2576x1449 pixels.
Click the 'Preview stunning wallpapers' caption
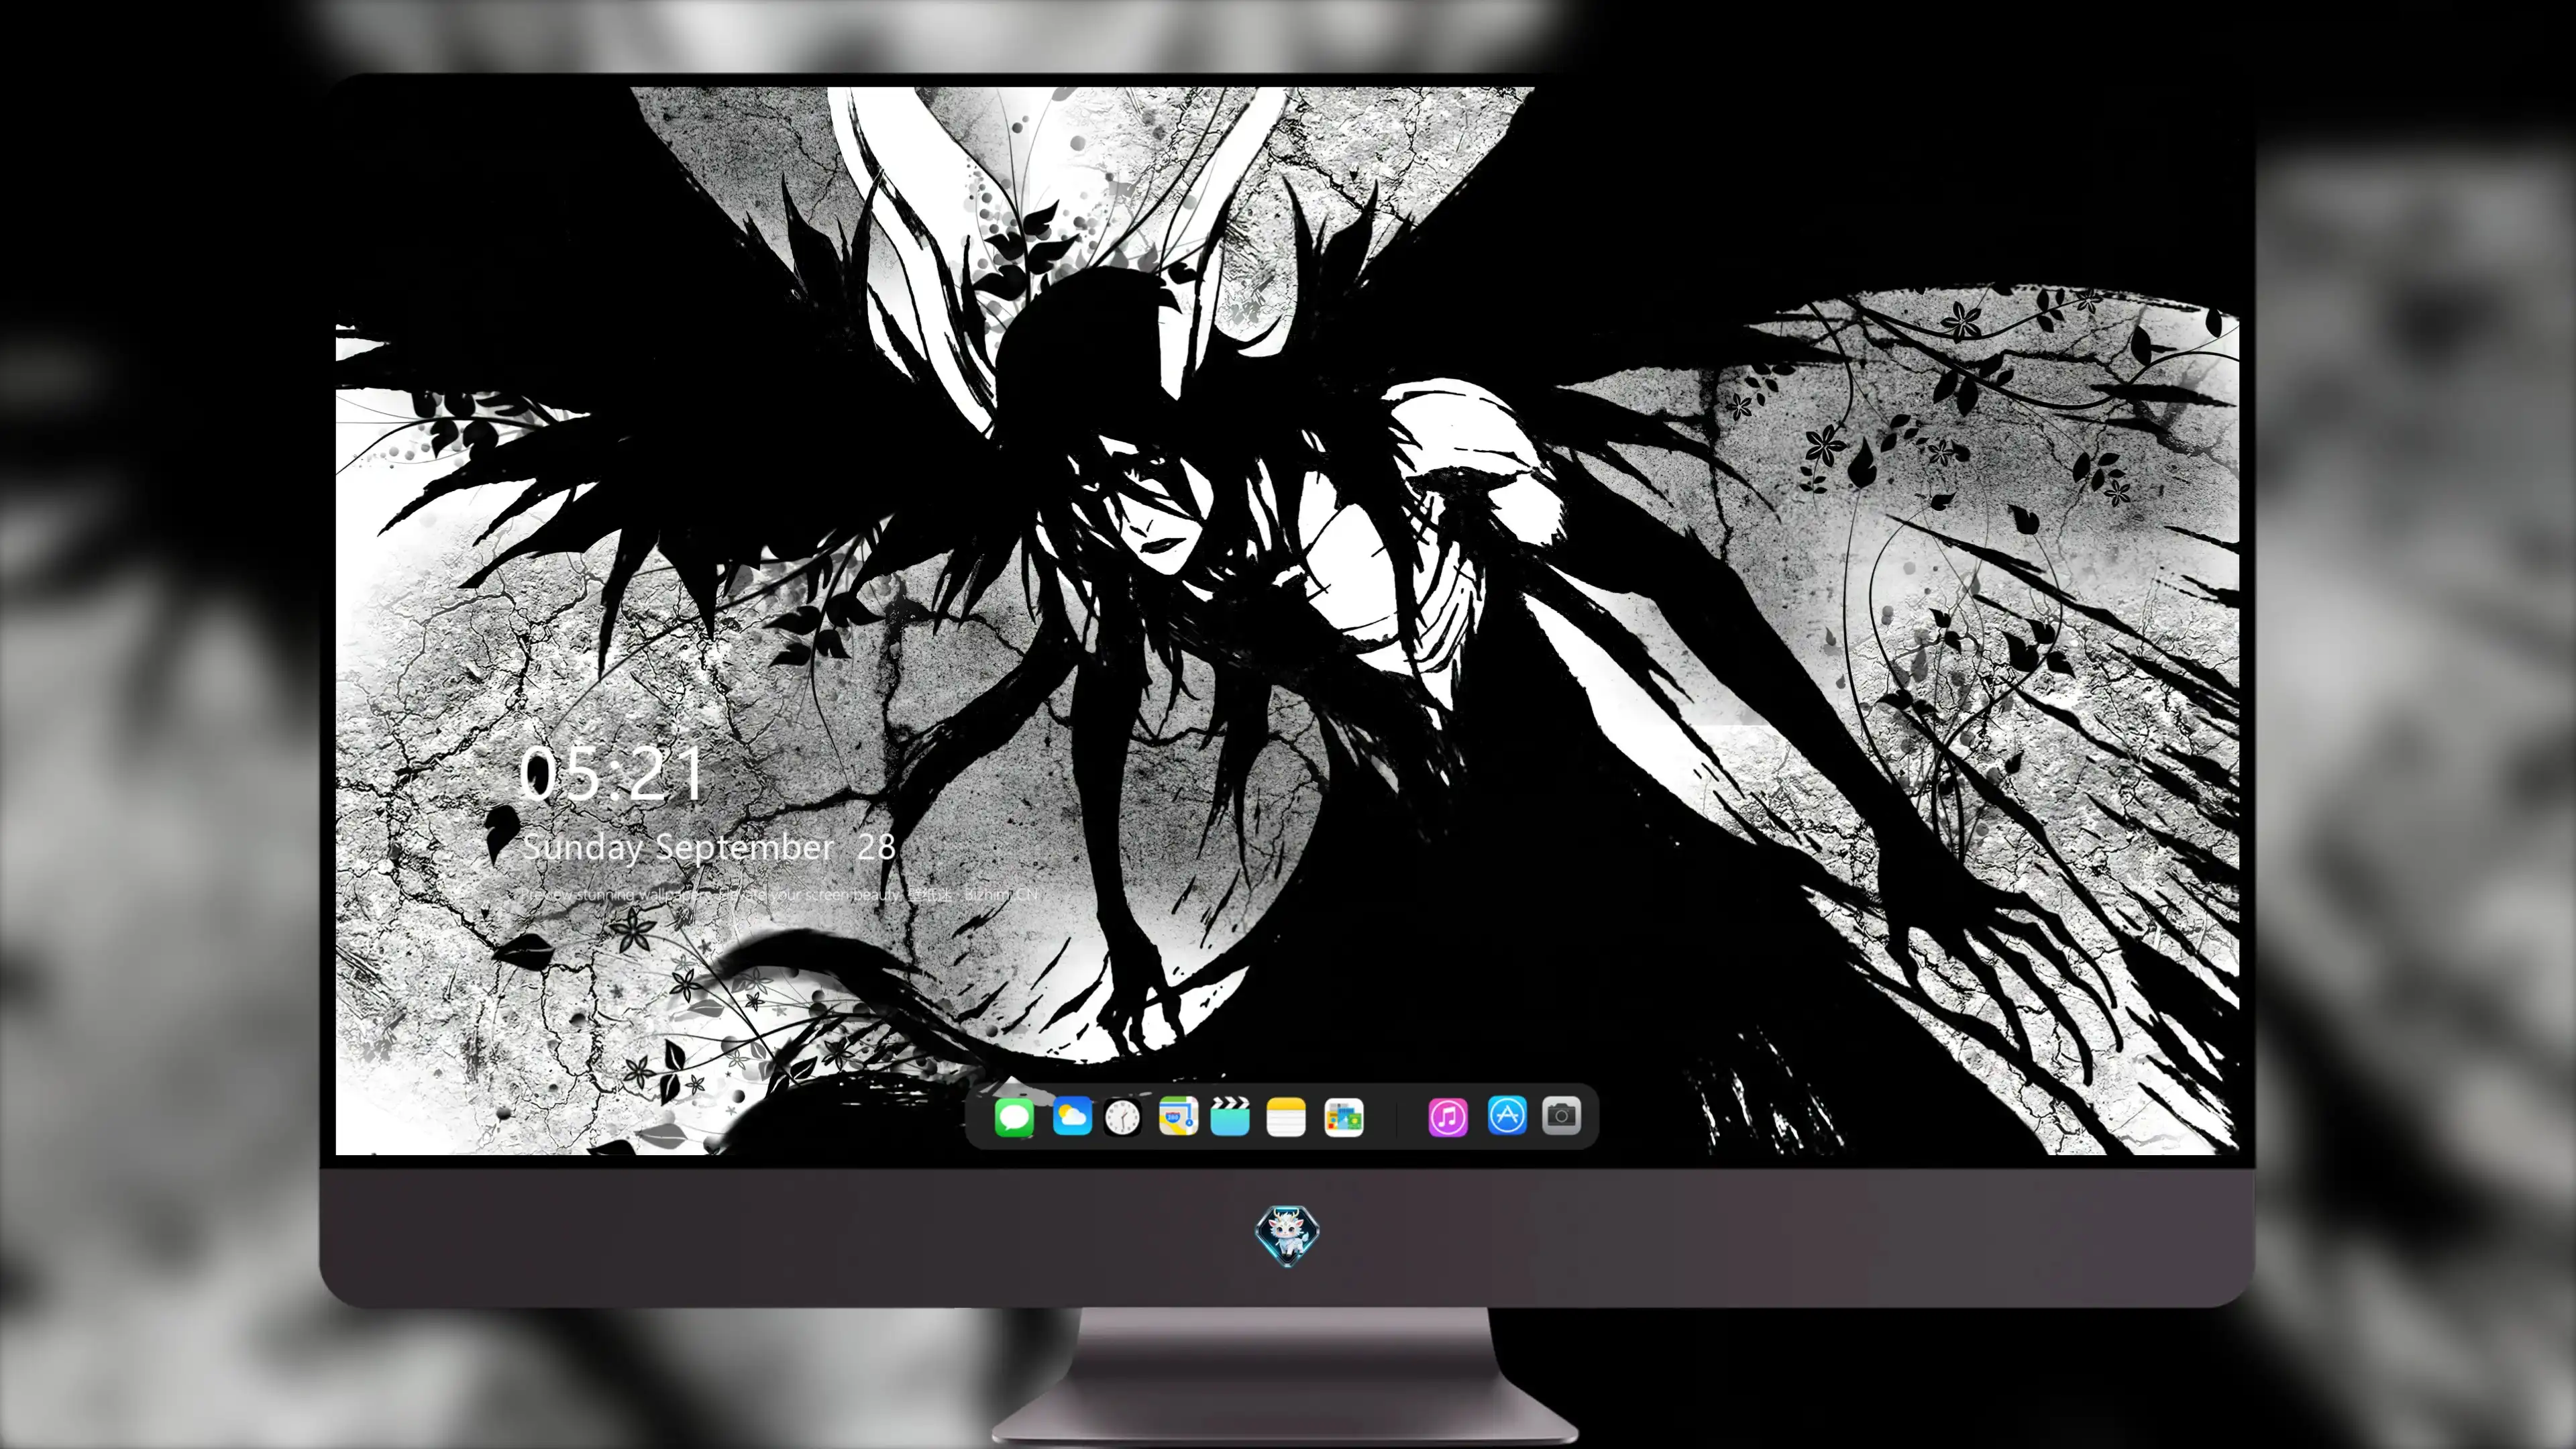[780, 894]
